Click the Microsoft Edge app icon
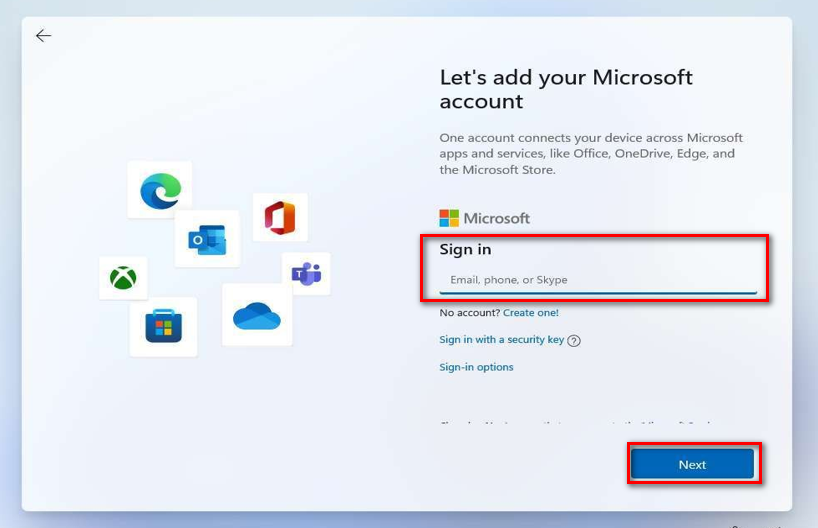Screen dimensions: 818x528 (160, 191)
